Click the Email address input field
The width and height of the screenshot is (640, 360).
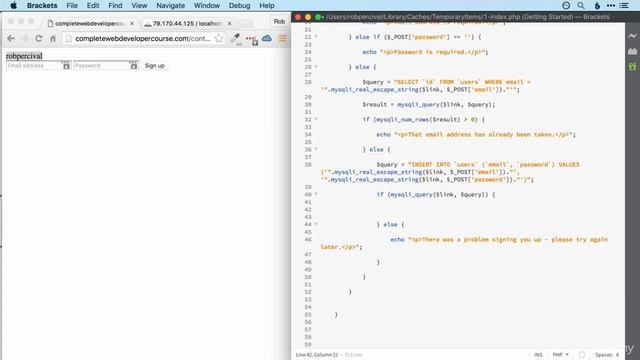38,65
